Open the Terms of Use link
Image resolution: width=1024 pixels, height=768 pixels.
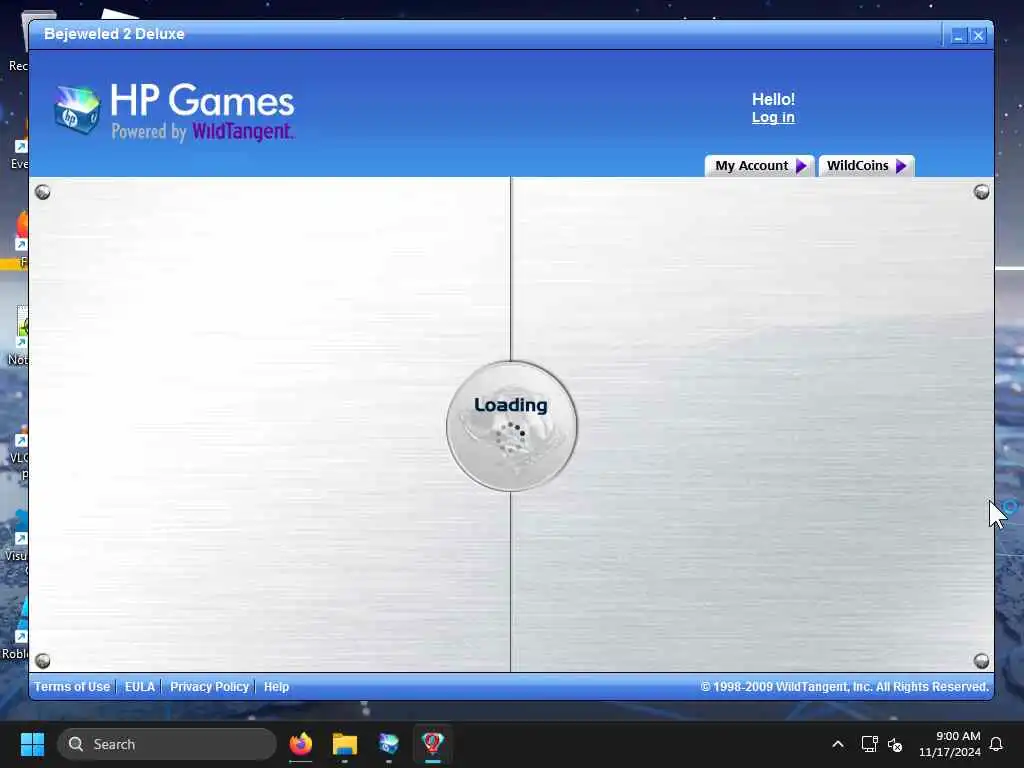click(72, 686)
